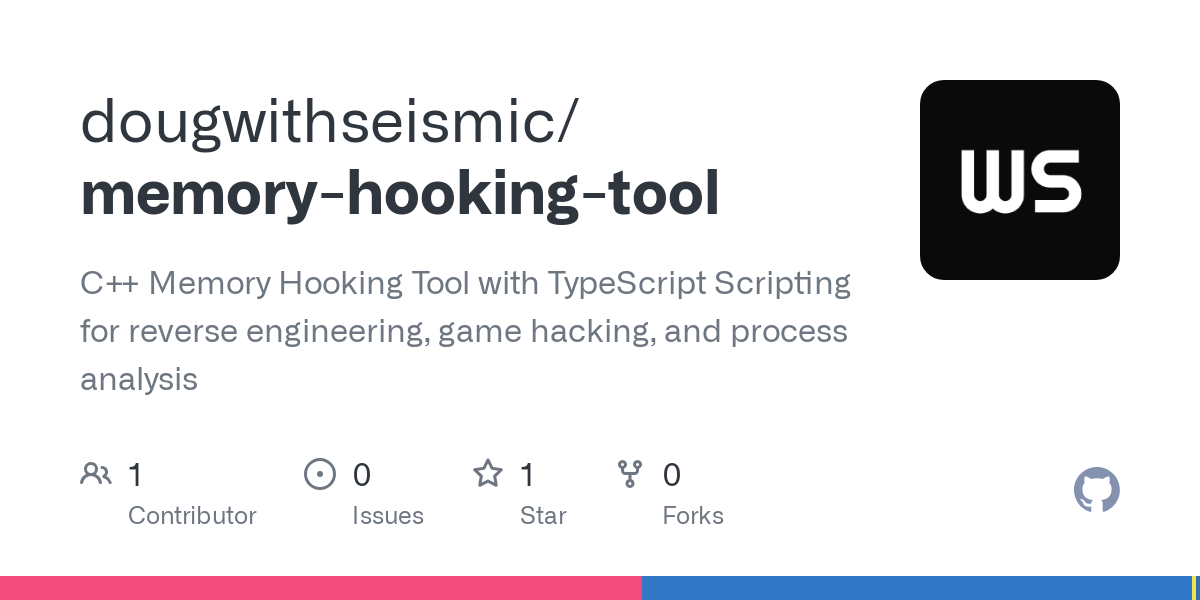The height and width of the screenshot is (600, 1200).
Task: Click the contributor count number 1
Action: [x=136, y=475]
